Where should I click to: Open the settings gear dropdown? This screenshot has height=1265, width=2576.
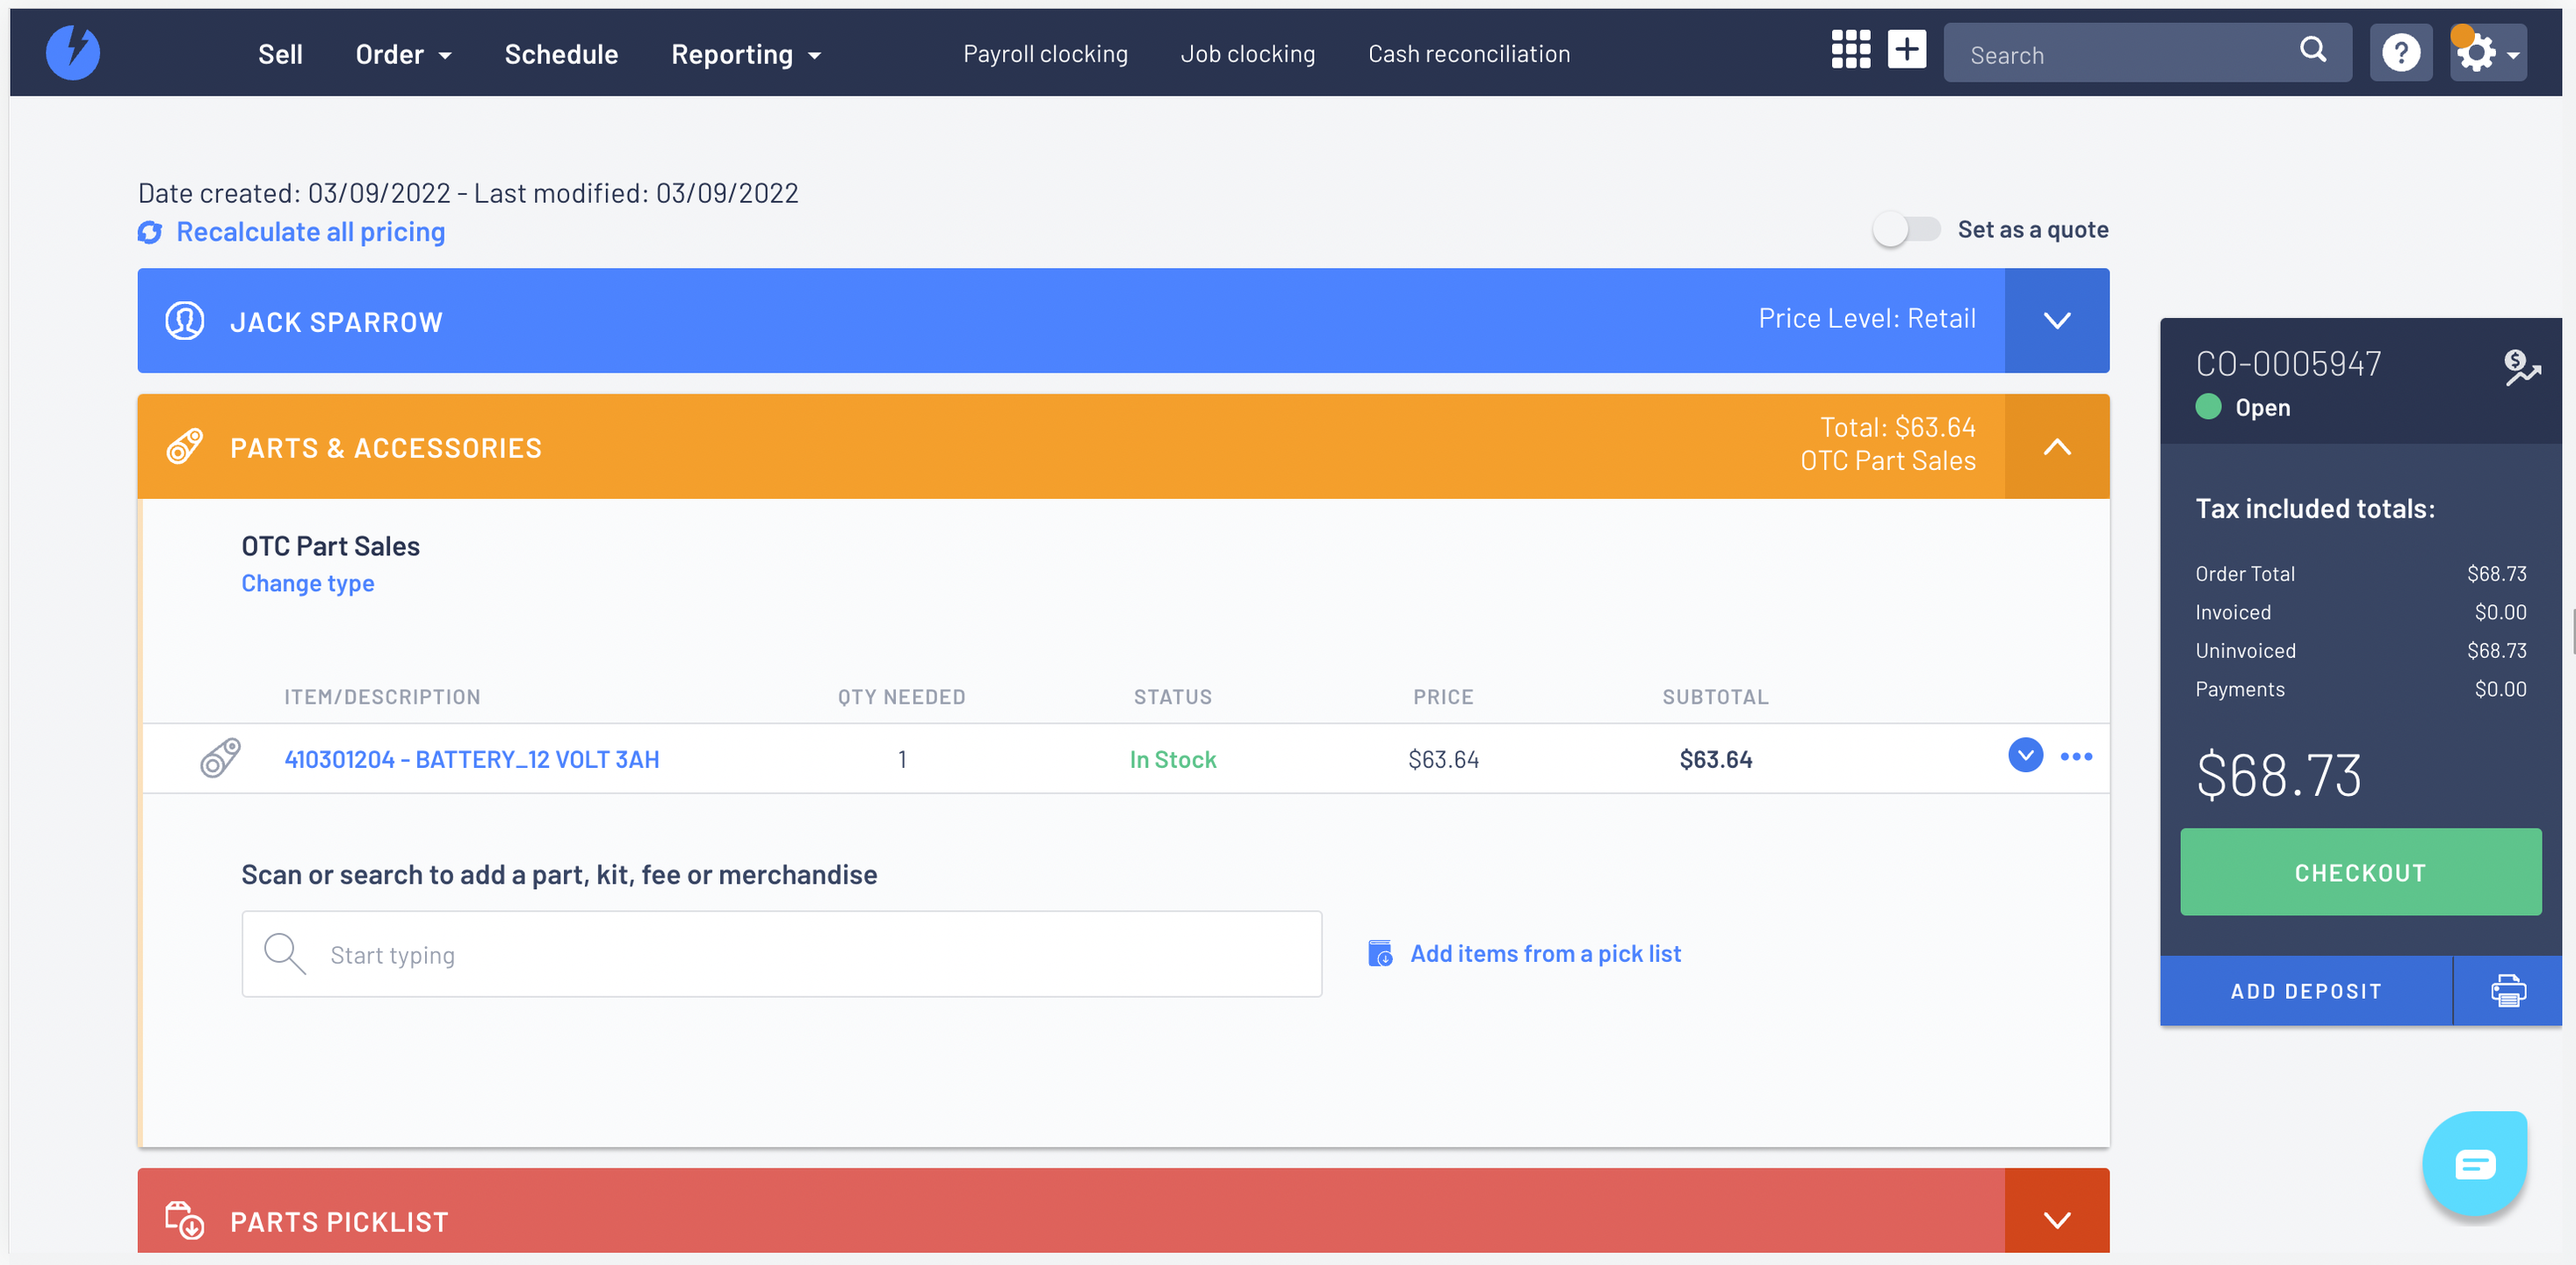[x=2488, y=53]
